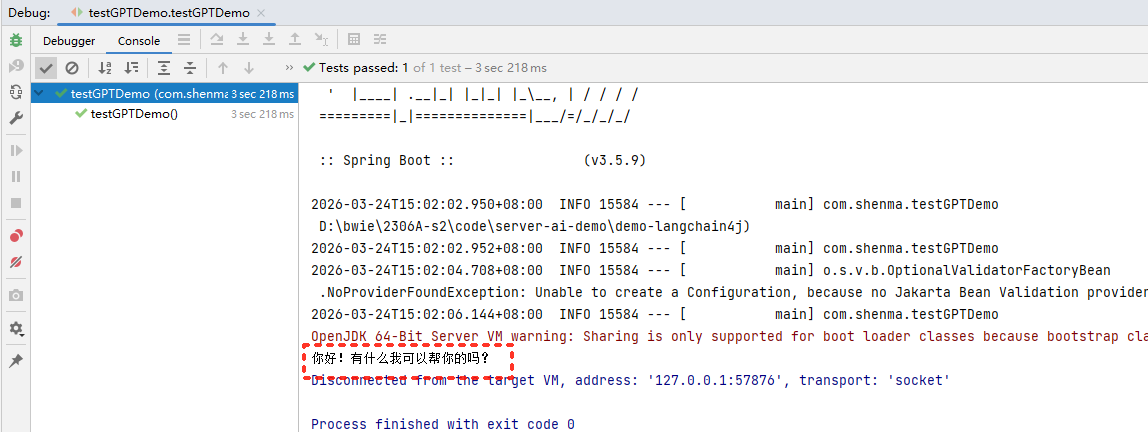This screenshot has width=1148, height=432.
Task: Toggle Show Passed tests checkmark button
Action: pos(46,68)
